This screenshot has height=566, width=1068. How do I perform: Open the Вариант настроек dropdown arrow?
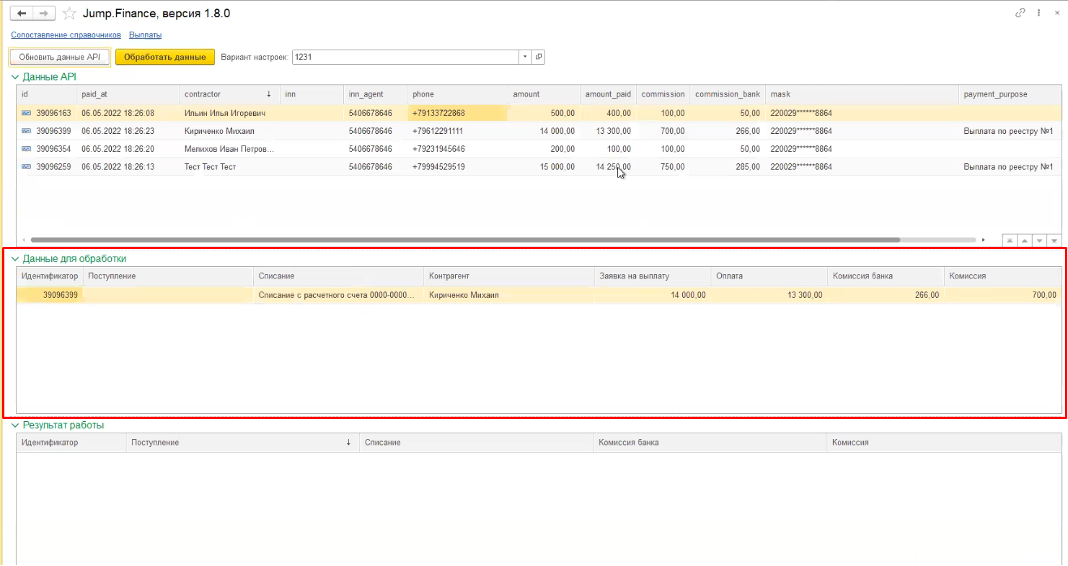pyautogui.click(x=524, y=57)
